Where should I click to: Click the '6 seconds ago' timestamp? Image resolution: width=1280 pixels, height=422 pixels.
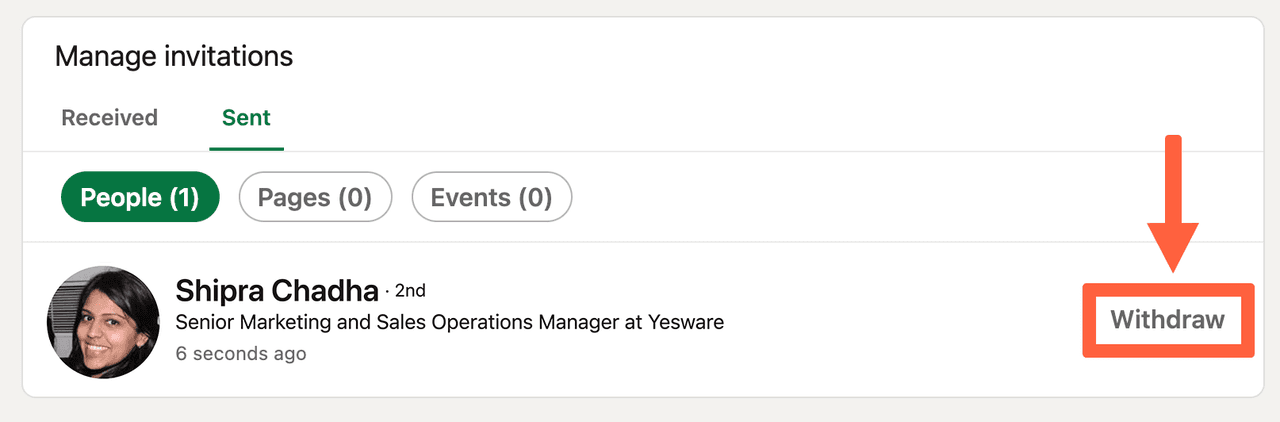point(241,353)
